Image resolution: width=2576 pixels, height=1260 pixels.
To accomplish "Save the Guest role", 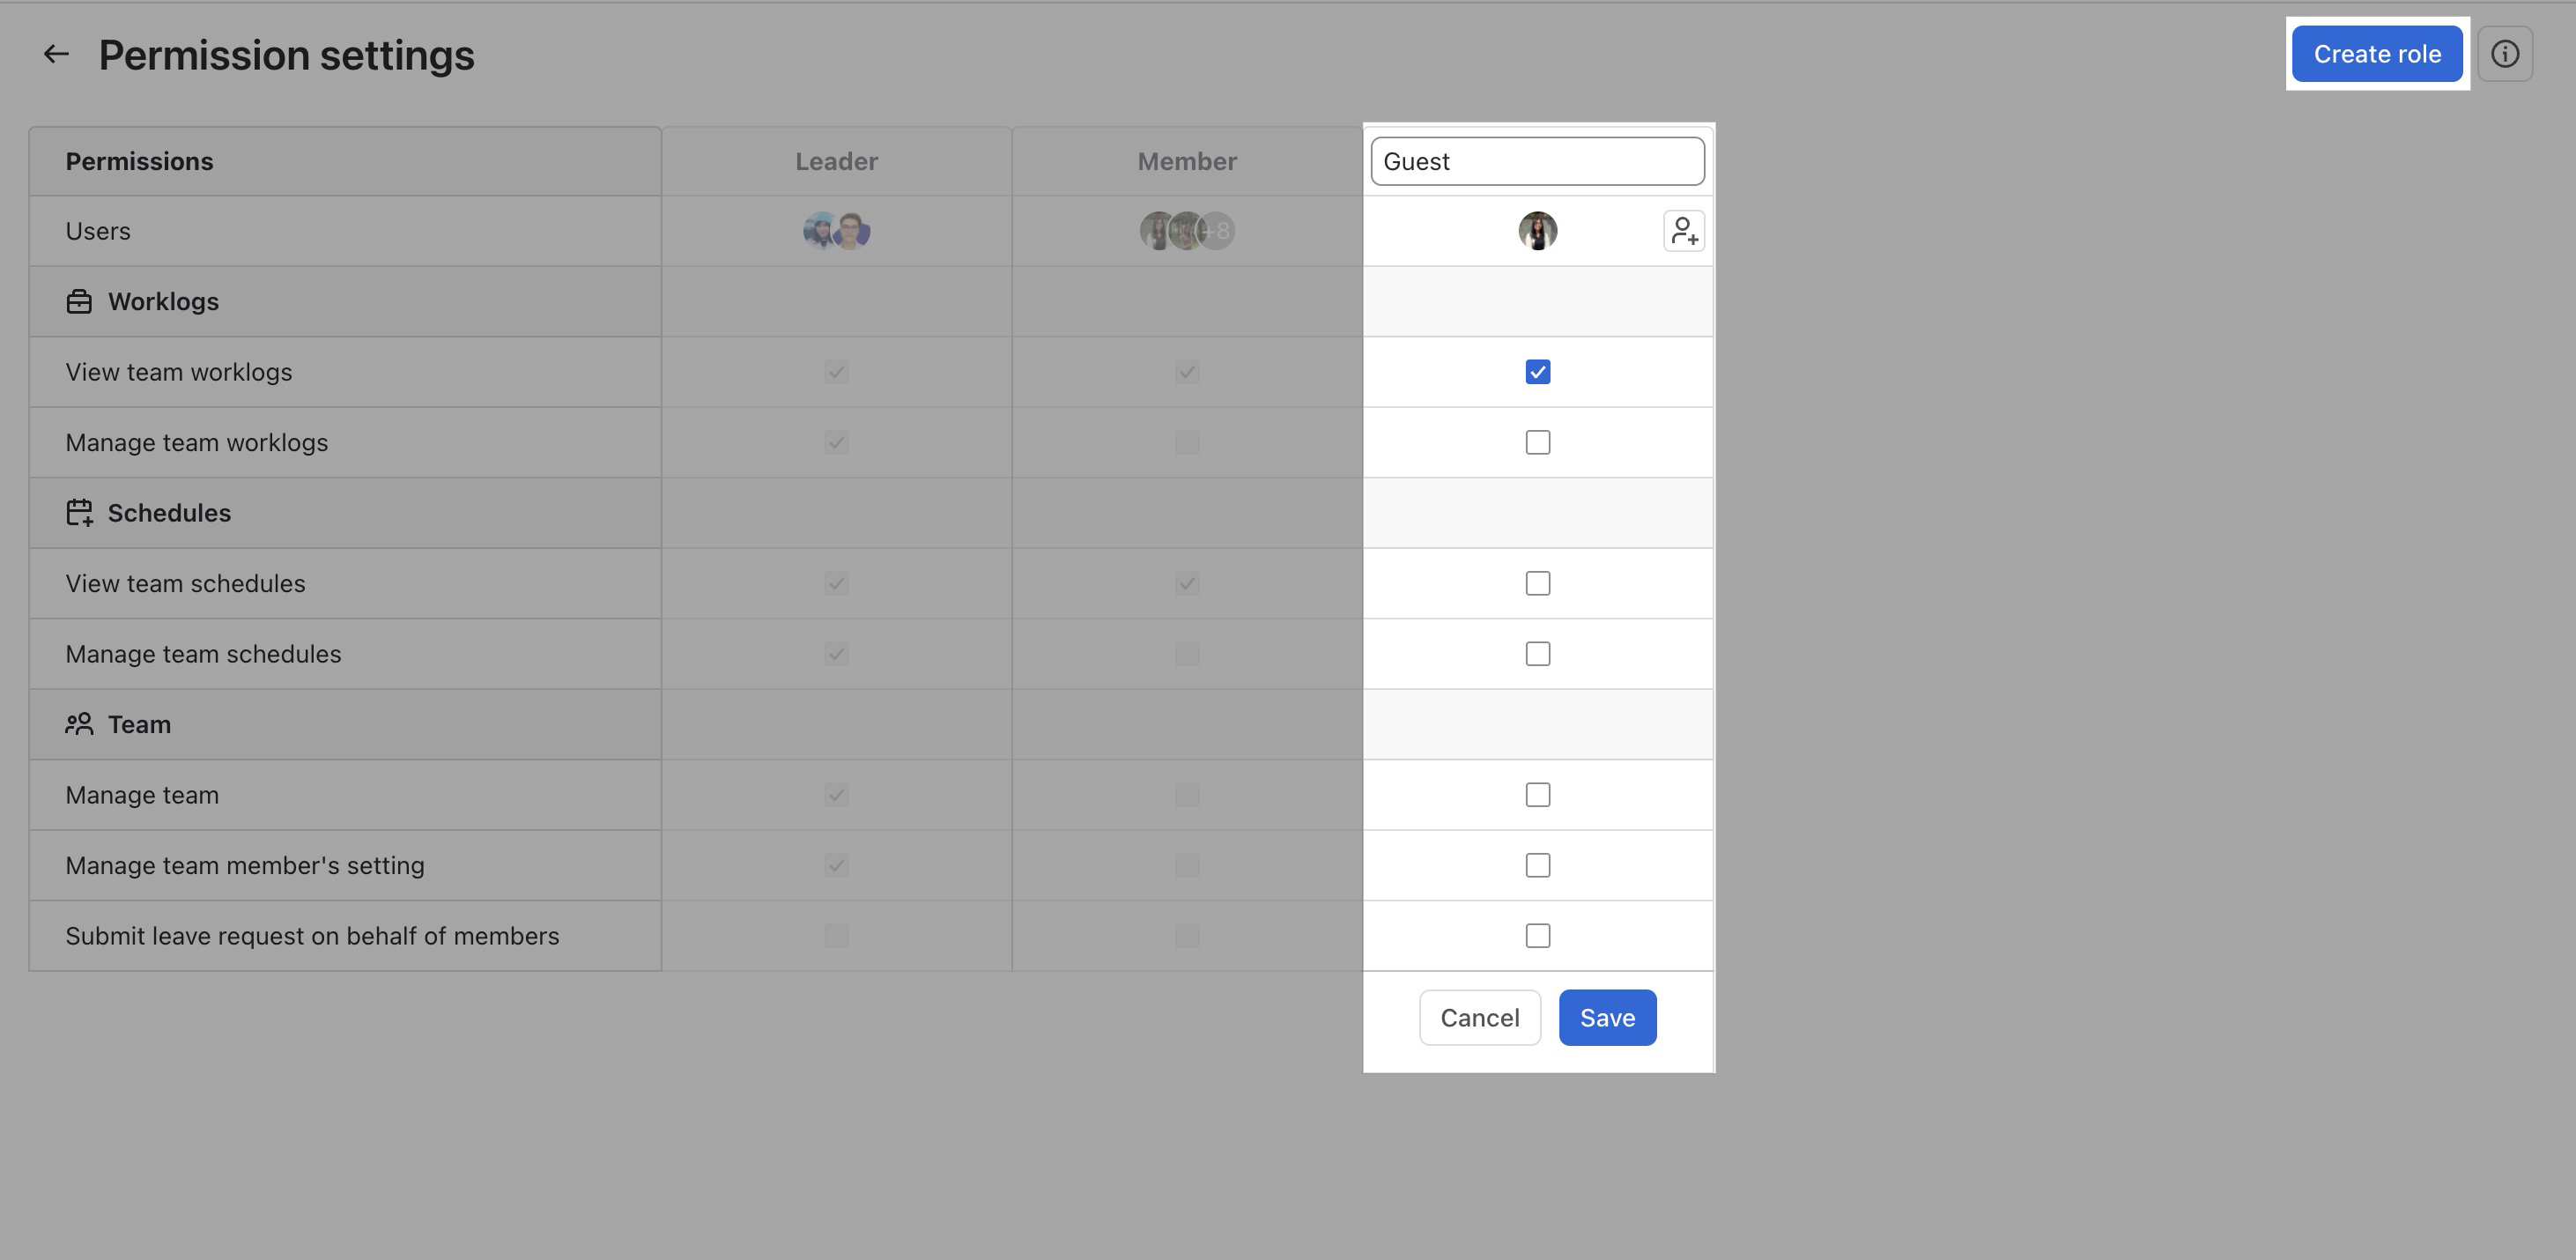I will [1607, 1018].
